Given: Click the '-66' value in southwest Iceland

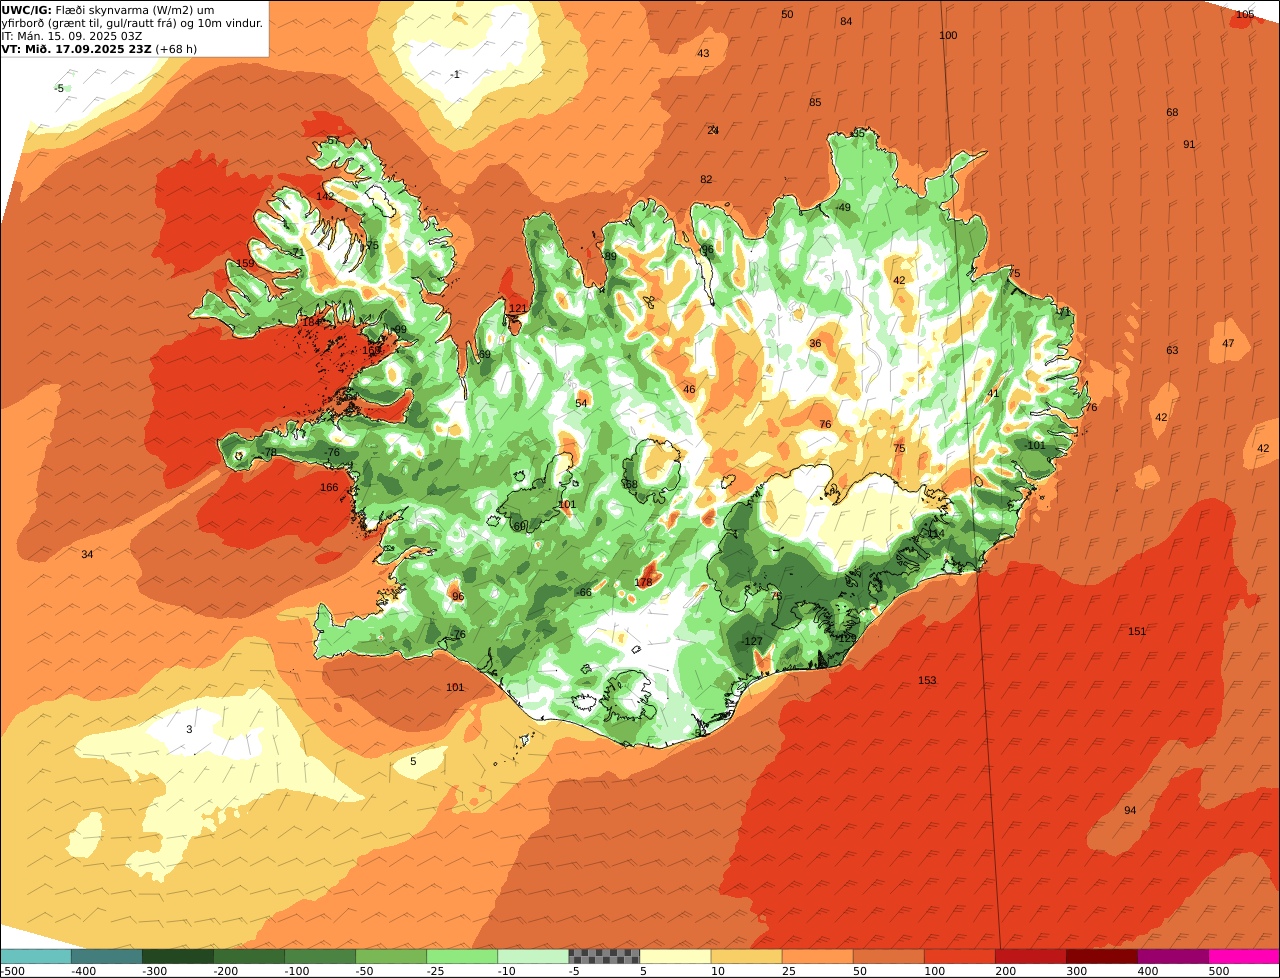Looking at the screenshot, I should click(x=584, y=592).
